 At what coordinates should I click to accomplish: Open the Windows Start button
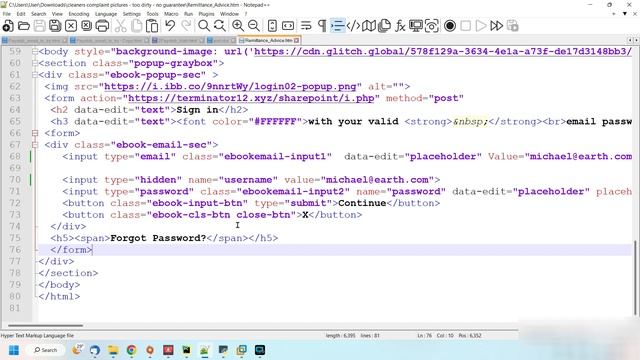point(14,350)
